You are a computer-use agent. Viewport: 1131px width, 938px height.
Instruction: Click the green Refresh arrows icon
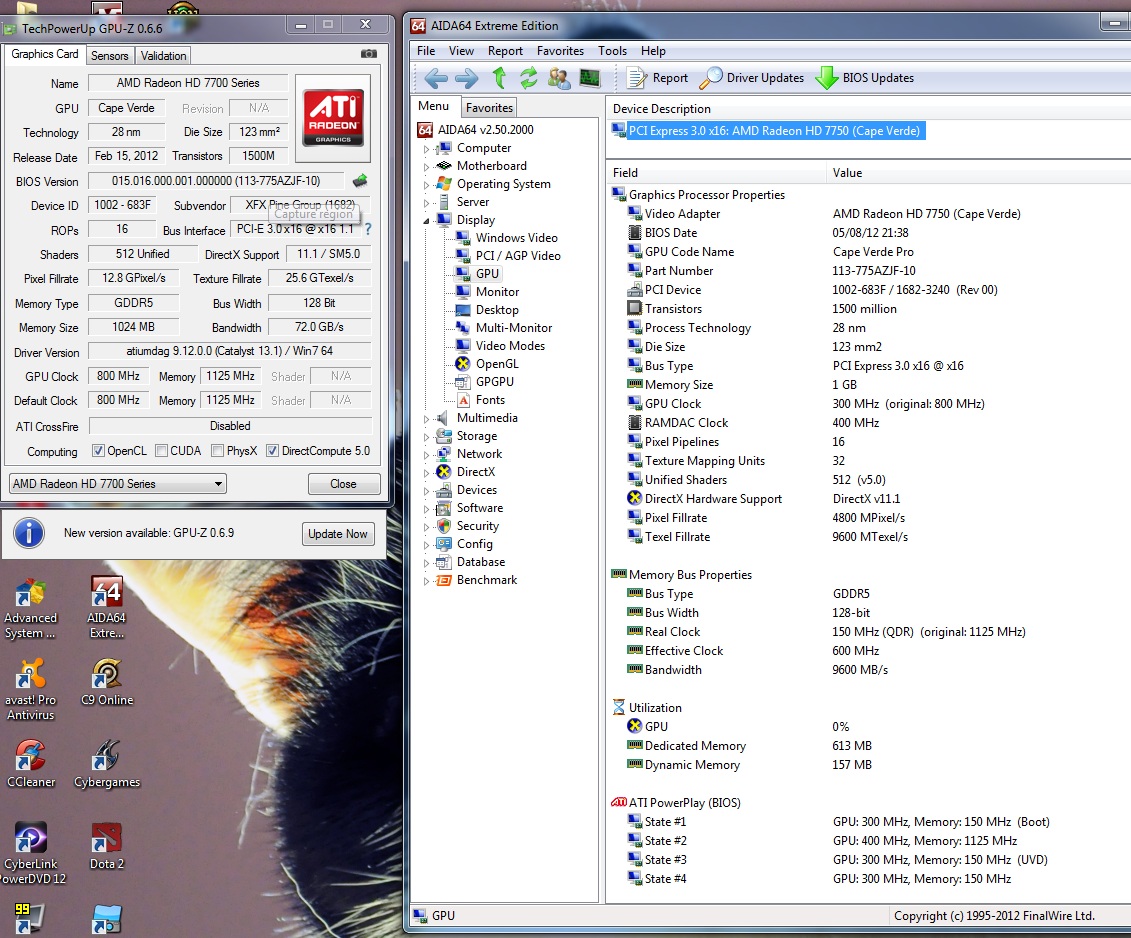point(529,78)
